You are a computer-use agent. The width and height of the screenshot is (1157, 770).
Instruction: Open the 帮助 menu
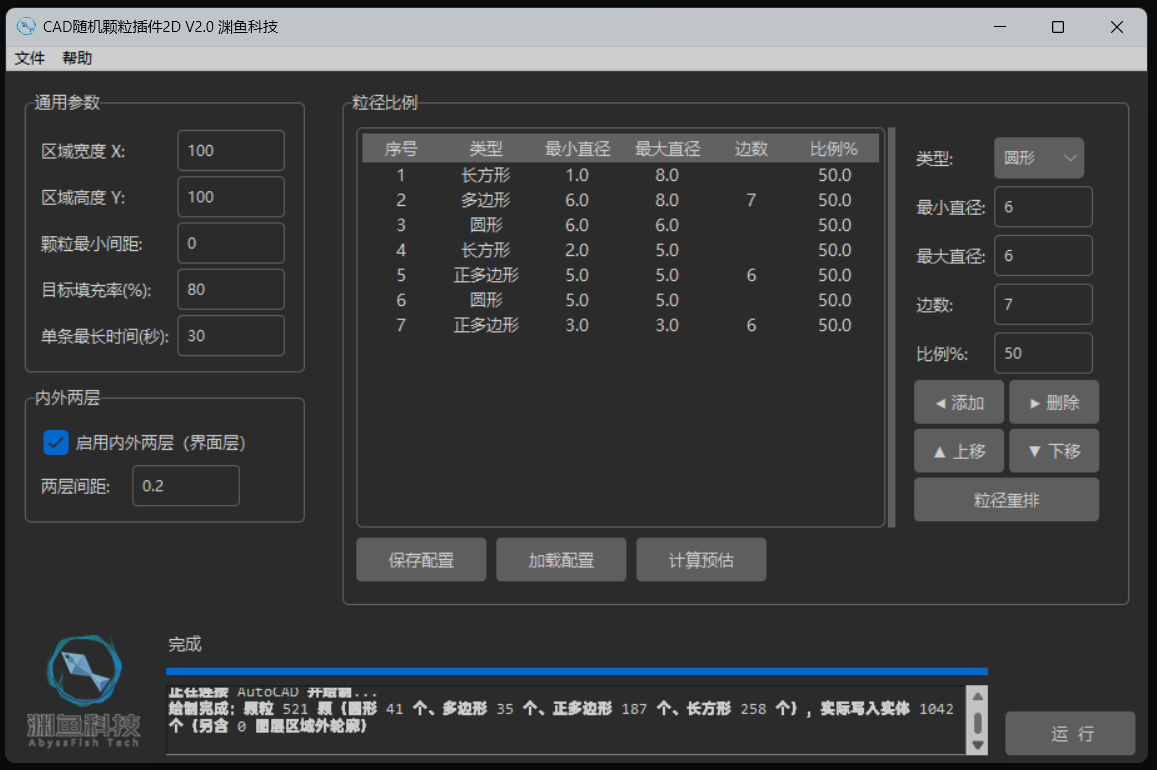(x=77, y=58)
